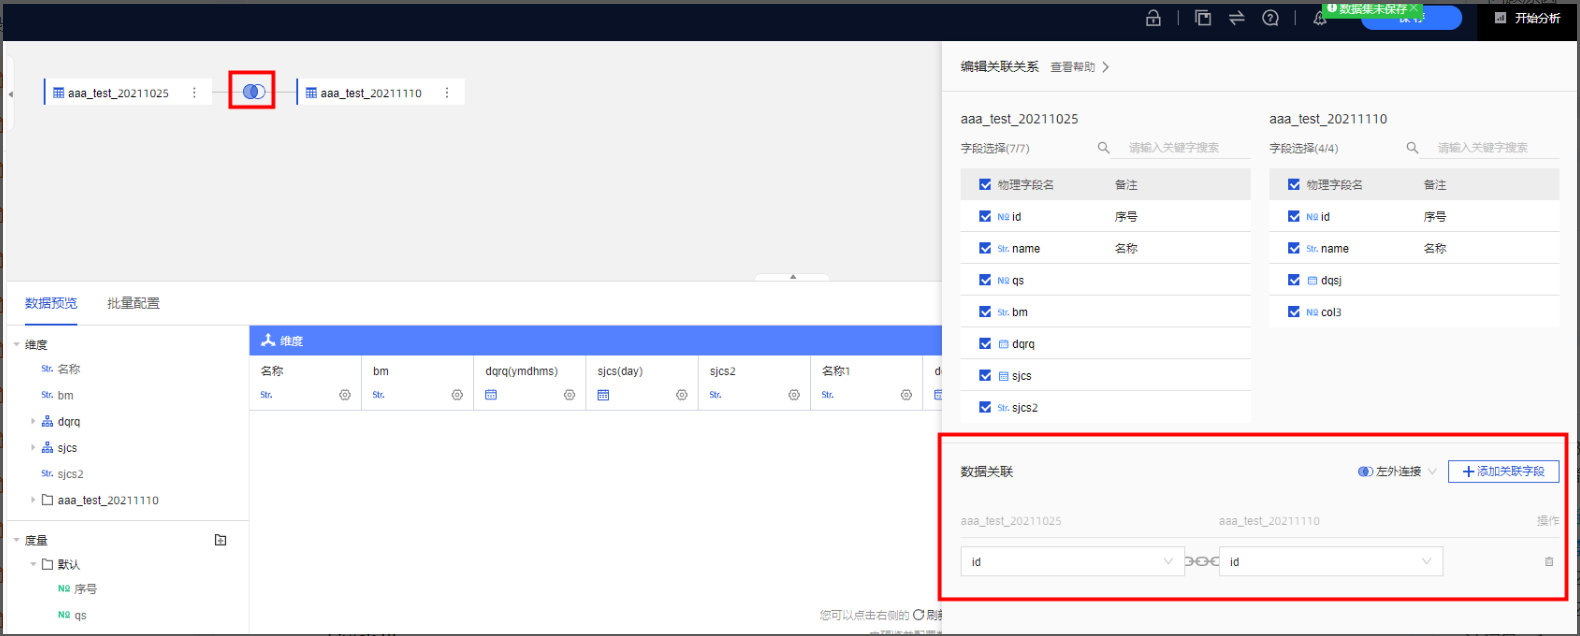Open left table id field dropdown

[1071, 562]
